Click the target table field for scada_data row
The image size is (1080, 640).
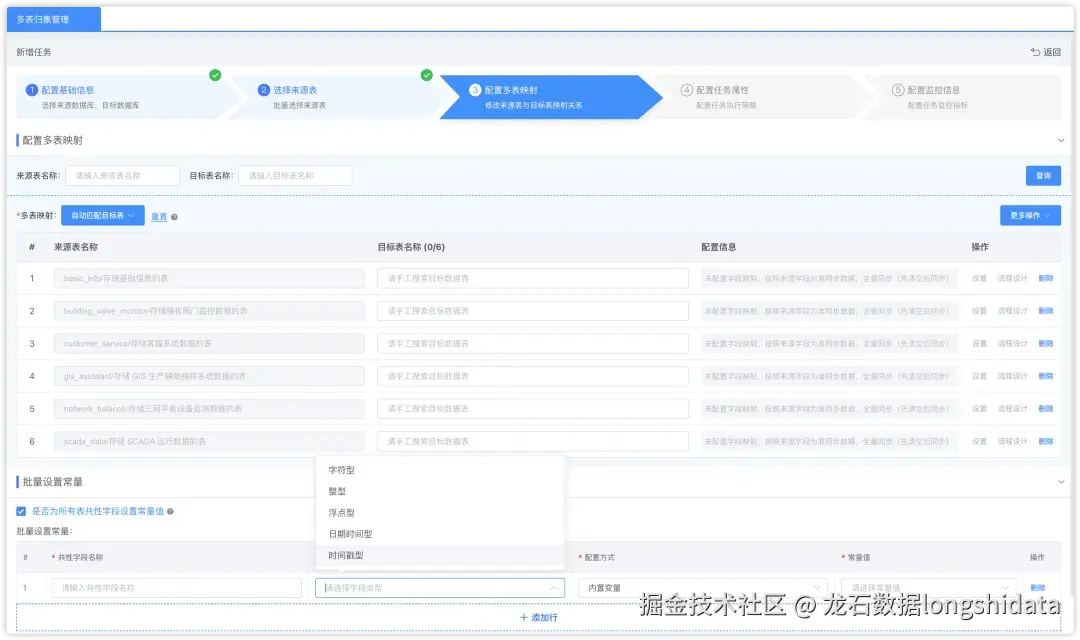point(532,441)
